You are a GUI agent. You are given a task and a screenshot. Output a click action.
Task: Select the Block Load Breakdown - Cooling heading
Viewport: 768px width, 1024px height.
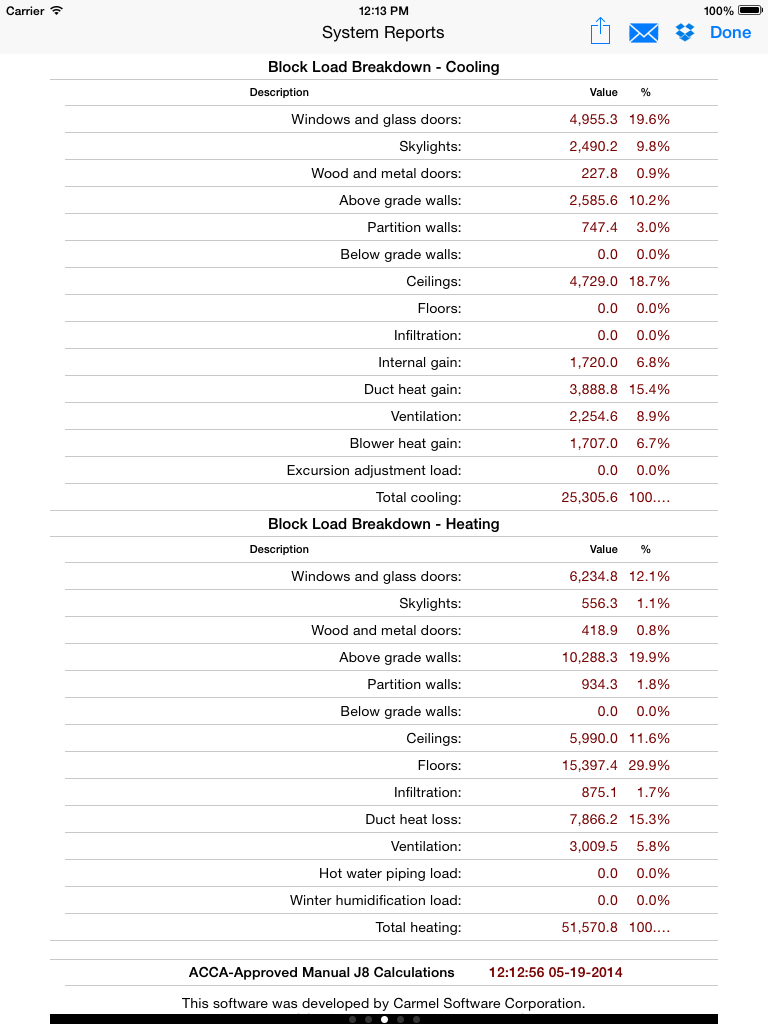(x=383, y=67)
